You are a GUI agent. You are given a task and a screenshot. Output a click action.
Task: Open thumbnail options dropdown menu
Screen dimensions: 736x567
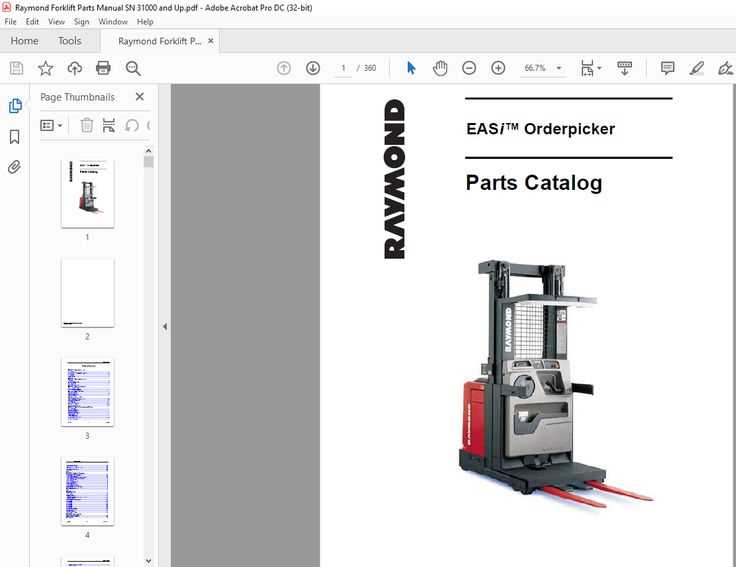point(51,125)
